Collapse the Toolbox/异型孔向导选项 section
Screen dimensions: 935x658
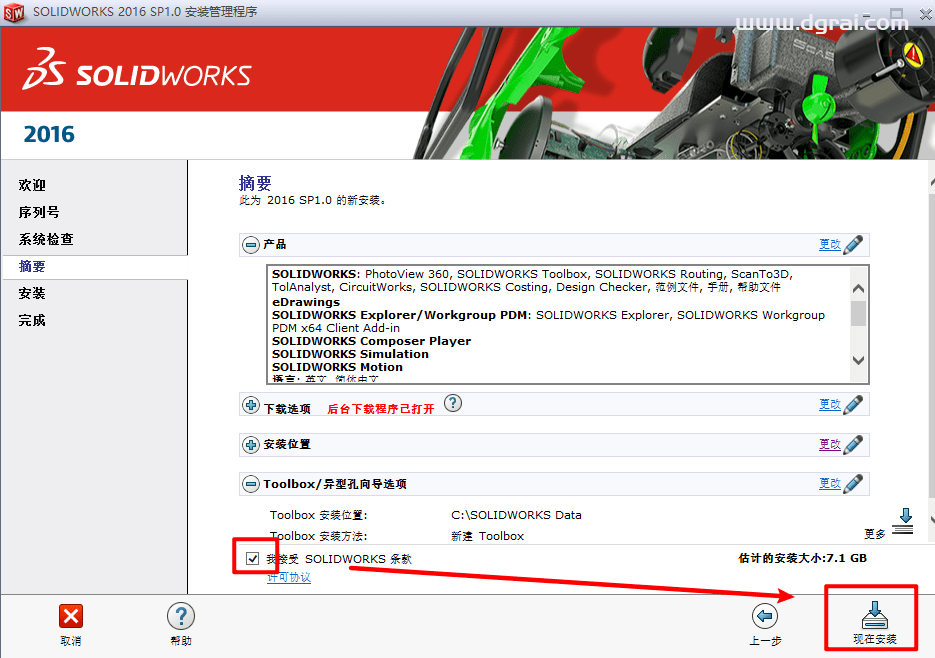tap(250, 484)
